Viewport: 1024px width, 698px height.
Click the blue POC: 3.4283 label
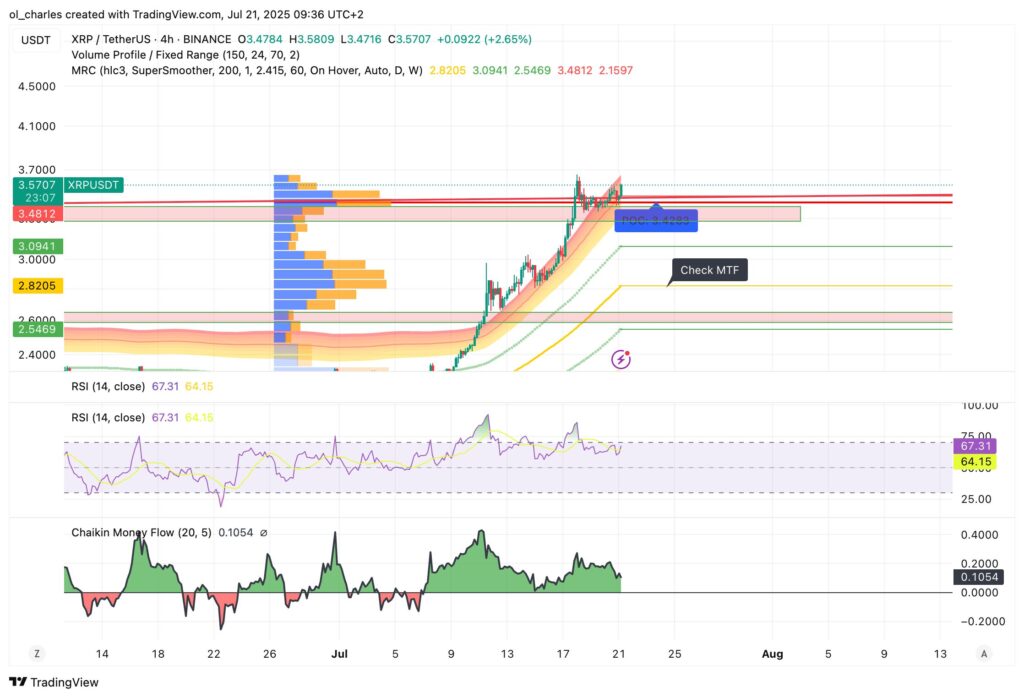coord(656,220)
